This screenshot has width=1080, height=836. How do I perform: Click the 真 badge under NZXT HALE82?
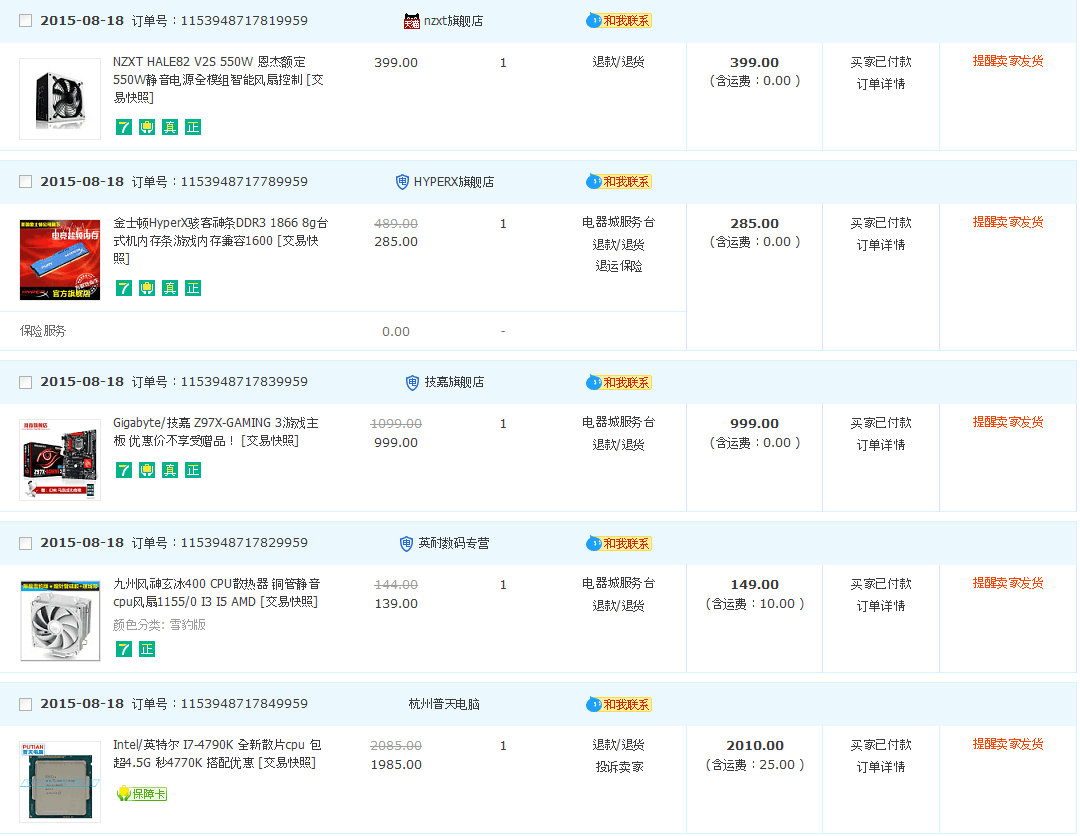pyautogui.click(x=169, y=127)
